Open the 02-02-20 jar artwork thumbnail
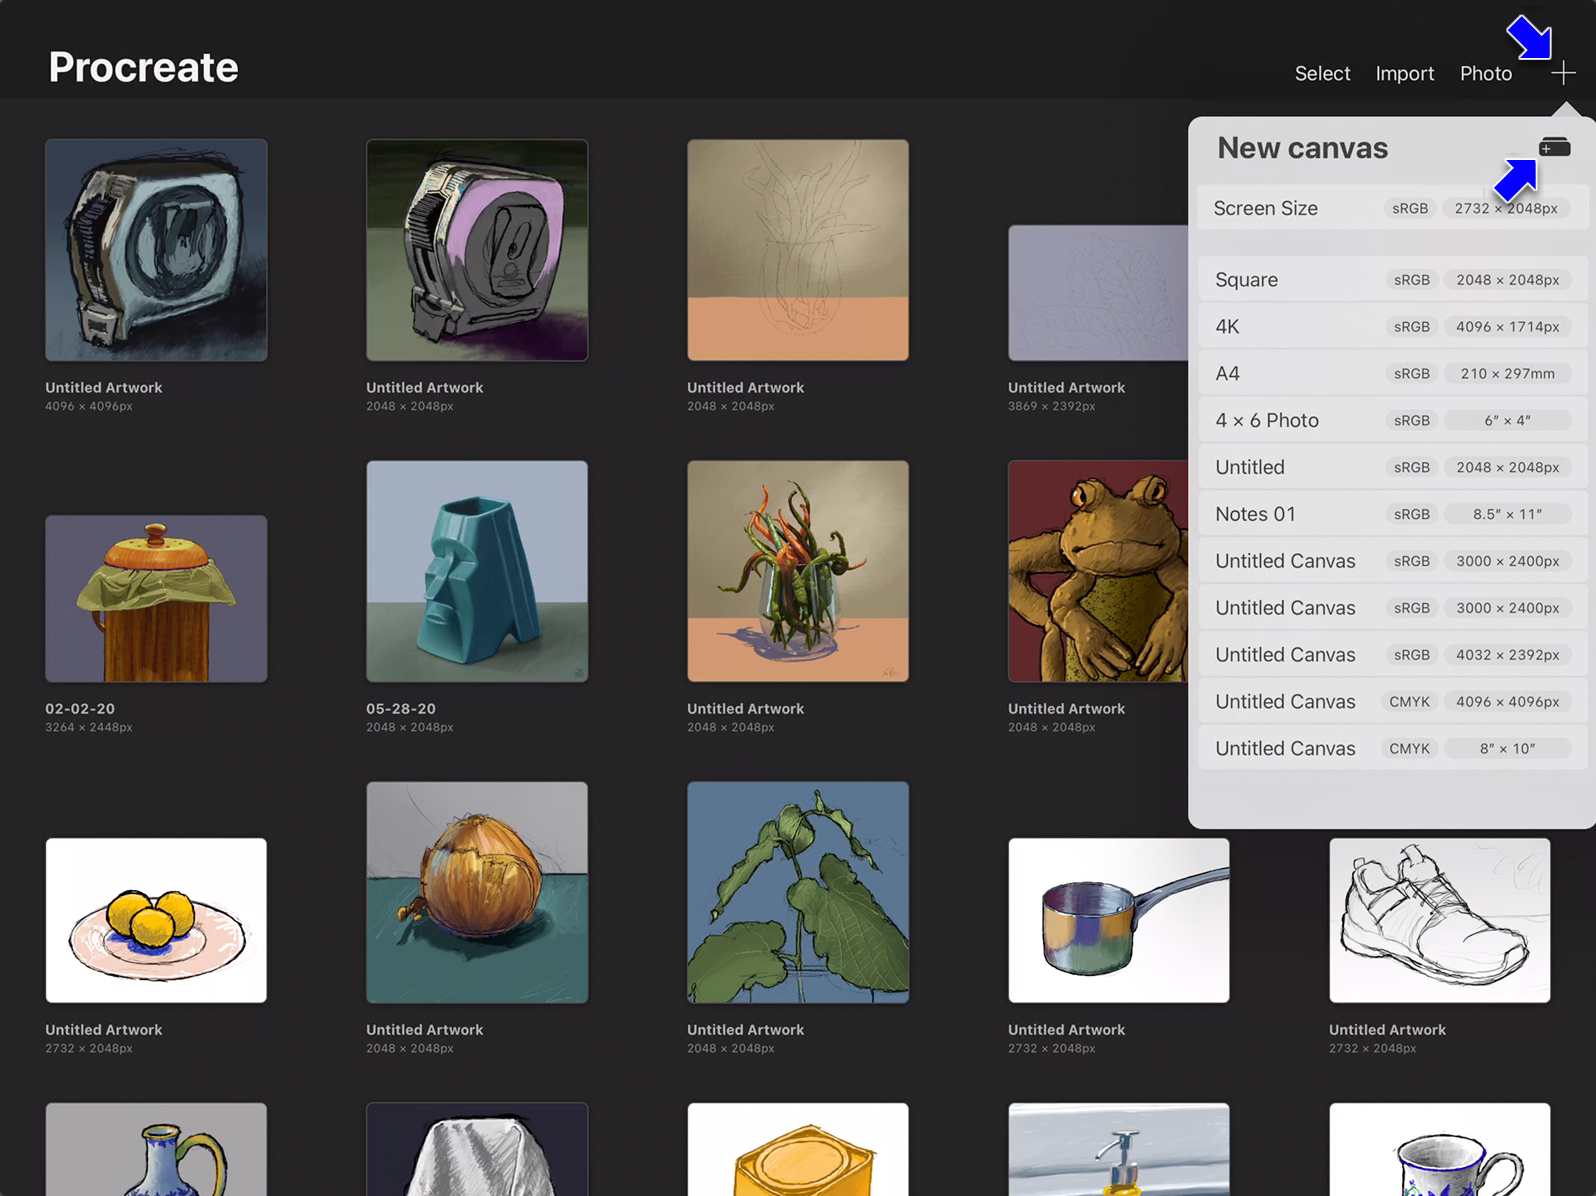Image resolution: width=1596 pixels, height=1196 pixels. click(156, 599)
